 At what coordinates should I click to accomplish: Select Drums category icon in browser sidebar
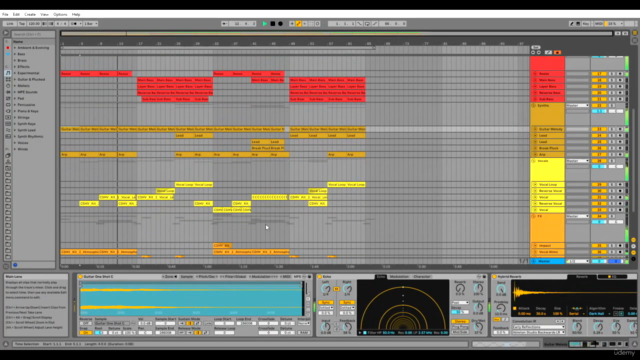tap(8, 79)
